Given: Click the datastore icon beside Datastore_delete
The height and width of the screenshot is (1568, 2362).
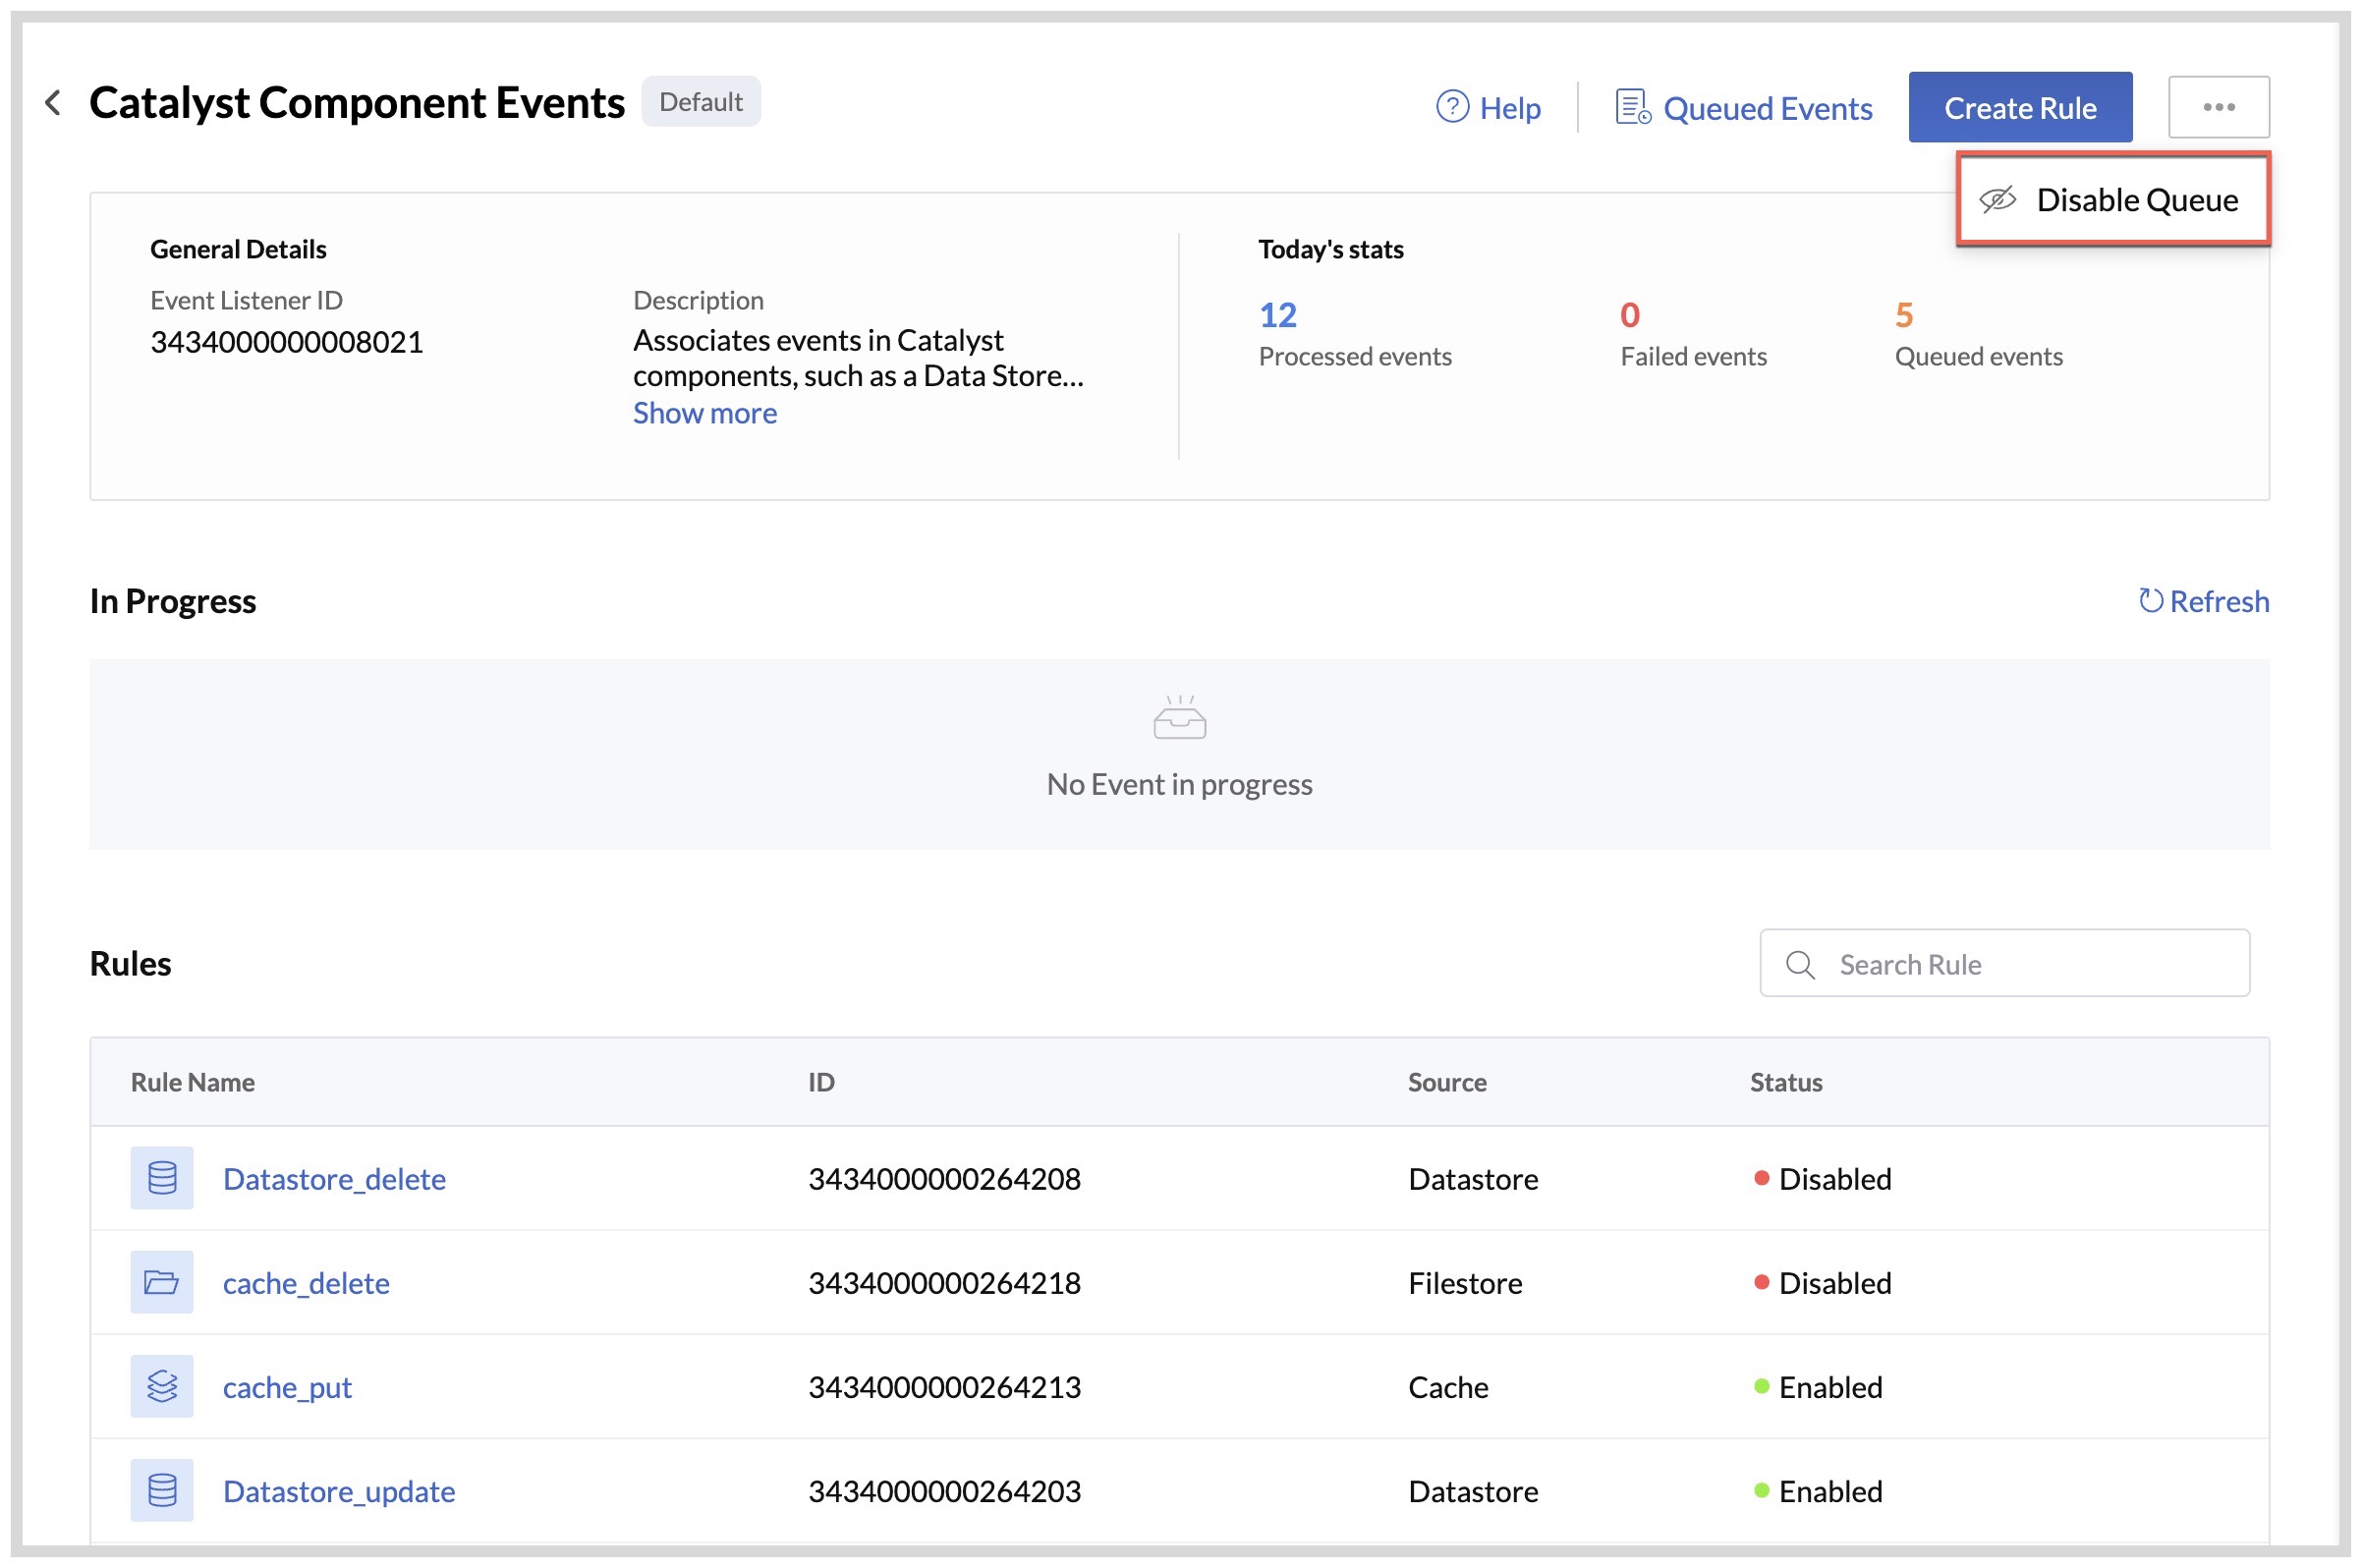Looking at the screenshot, I should tap(161, 1178).
